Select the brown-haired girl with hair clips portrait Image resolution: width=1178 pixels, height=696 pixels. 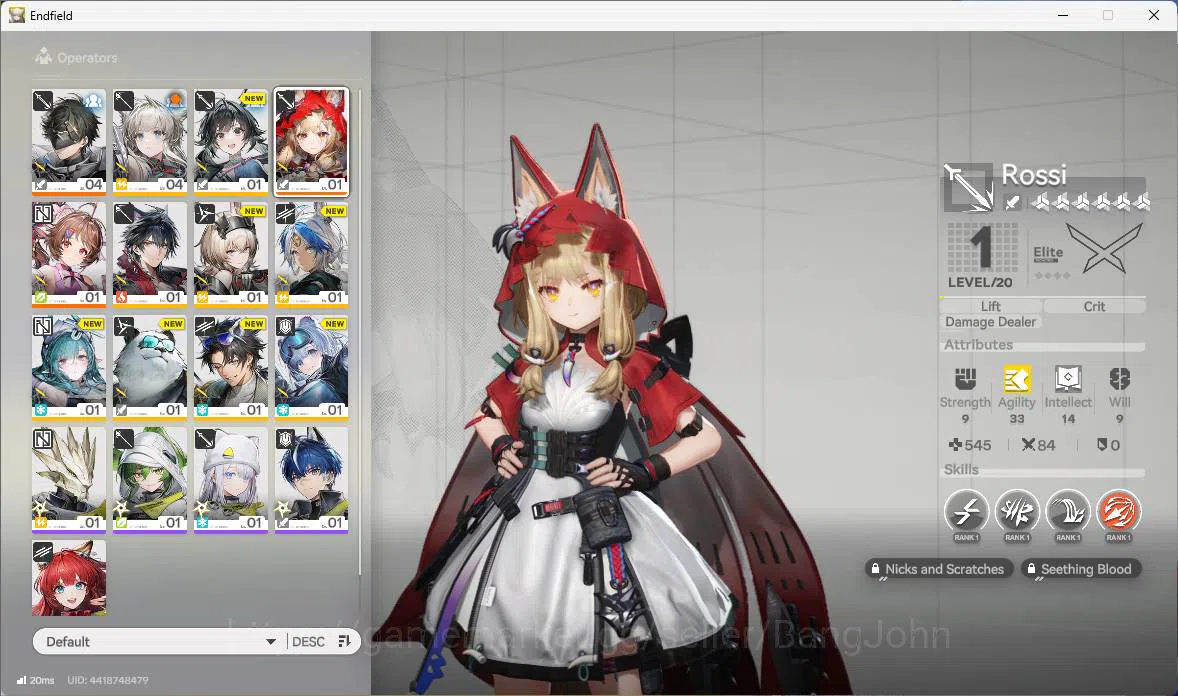(69, 254)
